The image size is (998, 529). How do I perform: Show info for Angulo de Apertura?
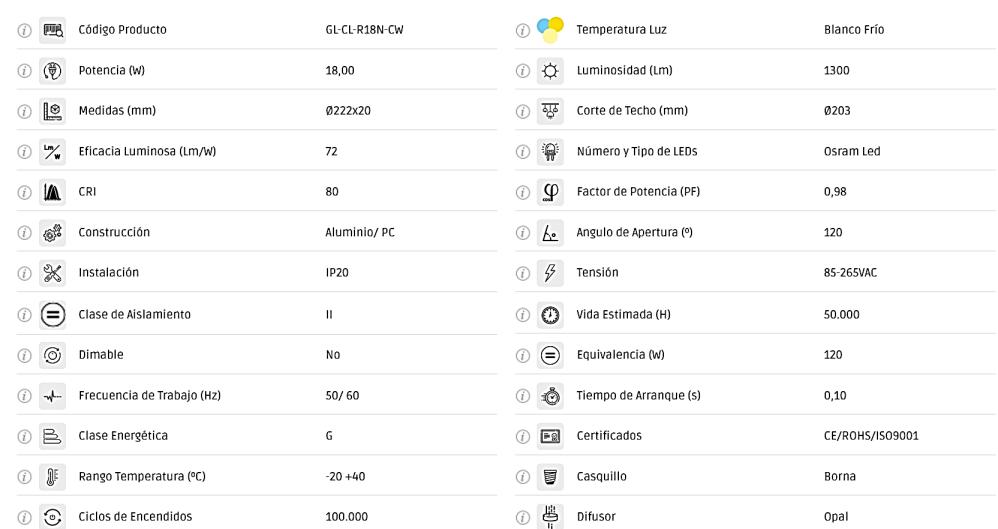521,233
